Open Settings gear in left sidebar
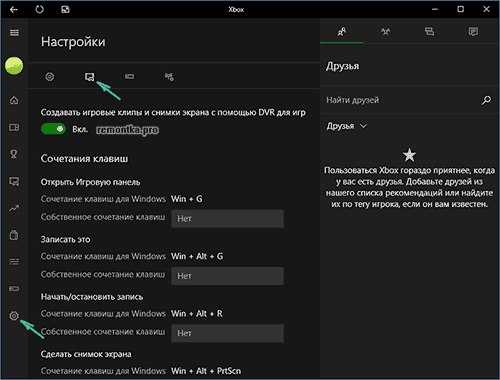This screenshot has width=500, height=380. pos(14,316)
